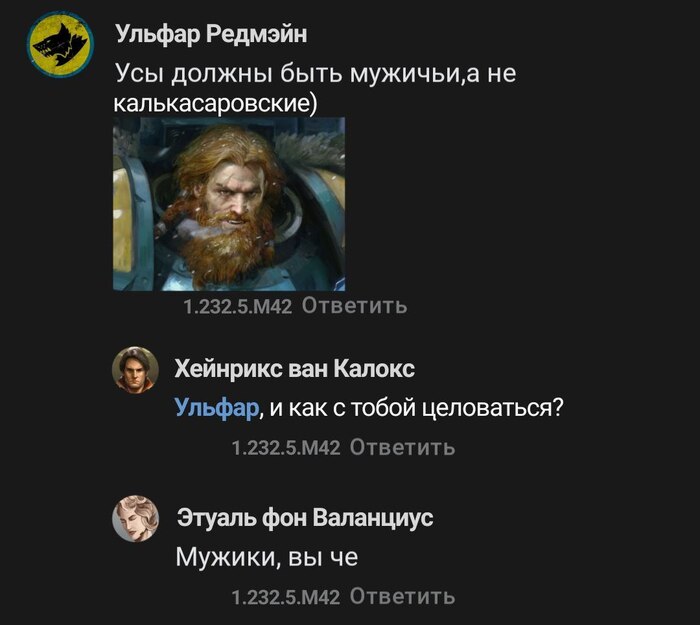Viewport: 700px width, 625px height.
Task: Click the timestamp under Хейнрикс's reply
Action: (286, 447)
